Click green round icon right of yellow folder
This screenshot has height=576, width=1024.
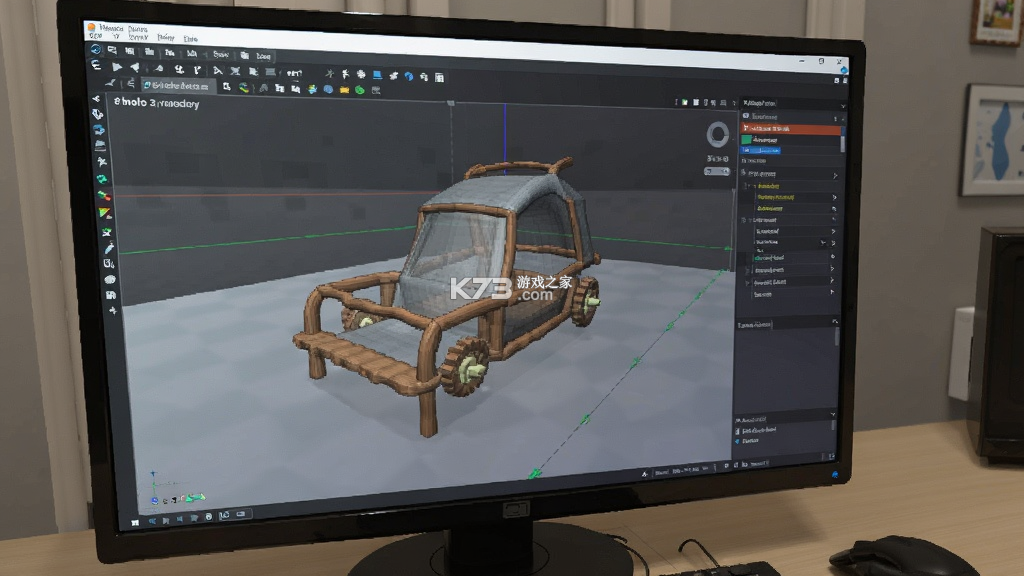360,90
